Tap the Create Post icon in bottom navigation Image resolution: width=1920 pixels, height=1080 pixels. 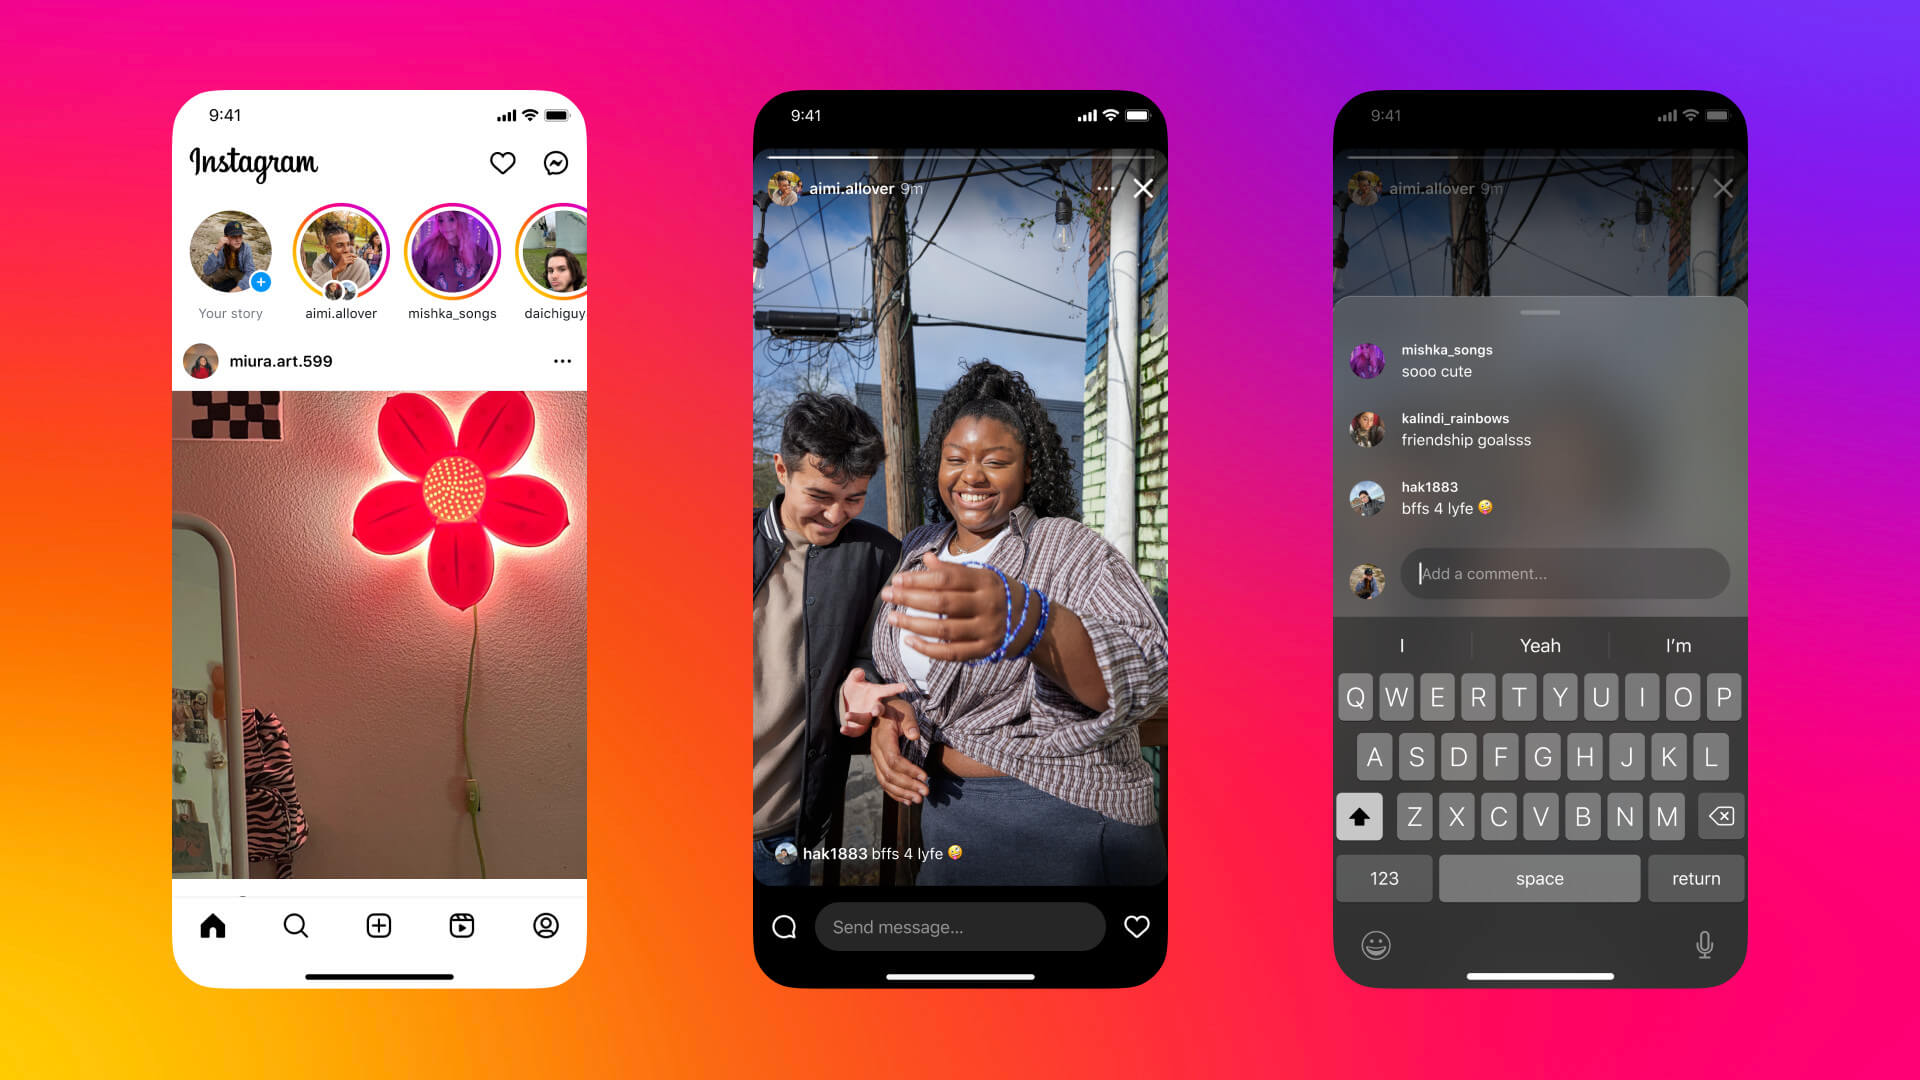pos(378,926)
